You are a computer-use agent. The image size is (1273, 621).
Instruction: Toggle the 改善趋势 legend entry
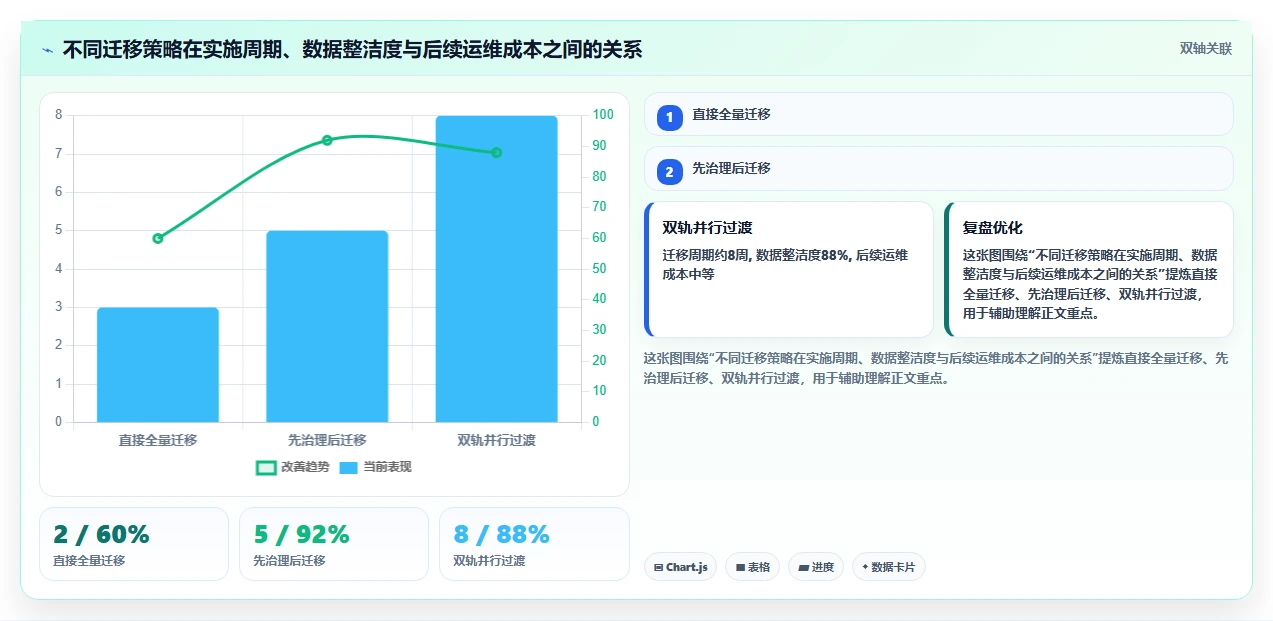(293, 467)
